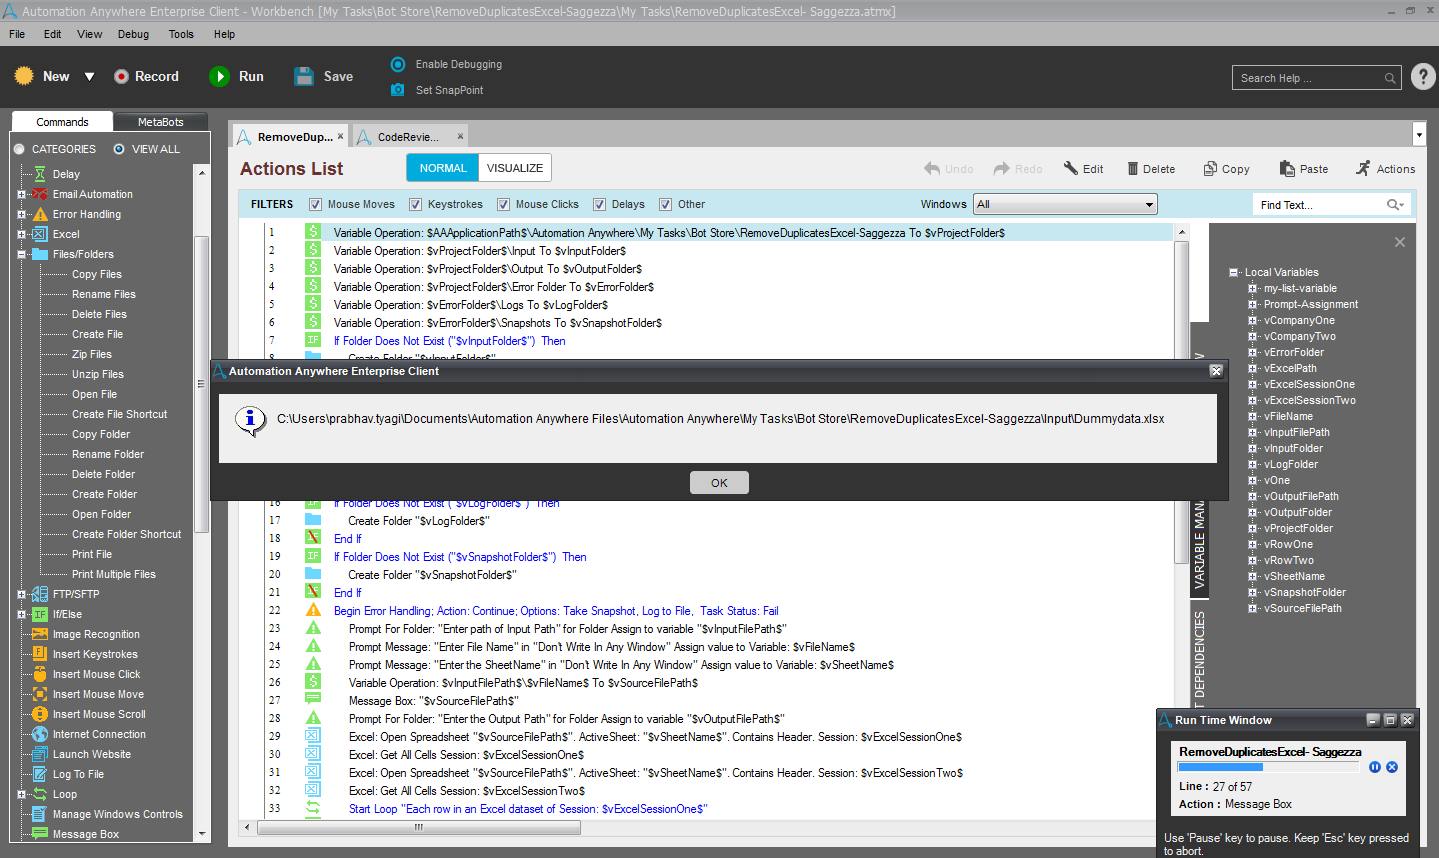Expand the FTP/SFTP category
This screenshot has width=1439, height=858.
(21, 594)
